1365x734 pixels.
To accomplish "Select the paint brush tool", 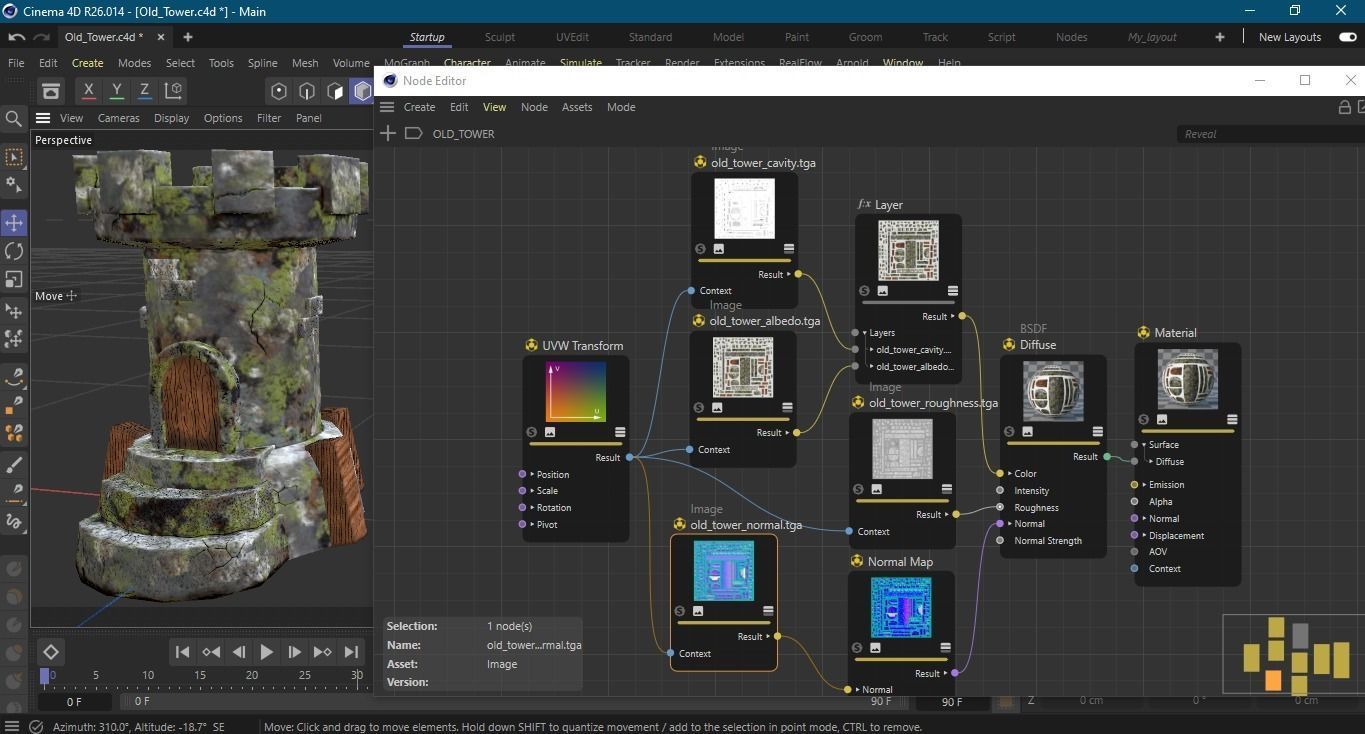I will click(14, 465).
